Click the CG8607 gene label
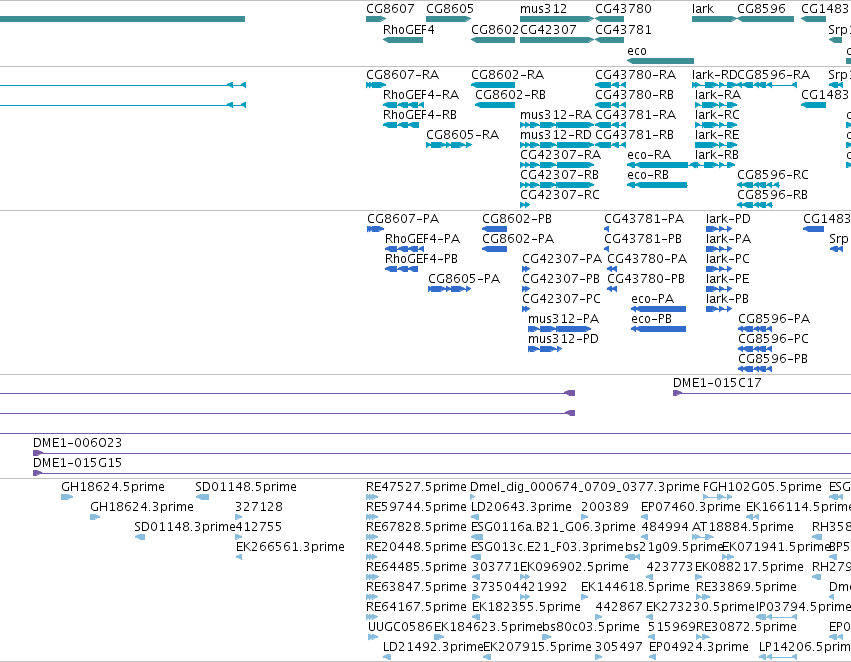Image resolution: width=851 pixels, height=662 pixels. click(x=390, y=9)
